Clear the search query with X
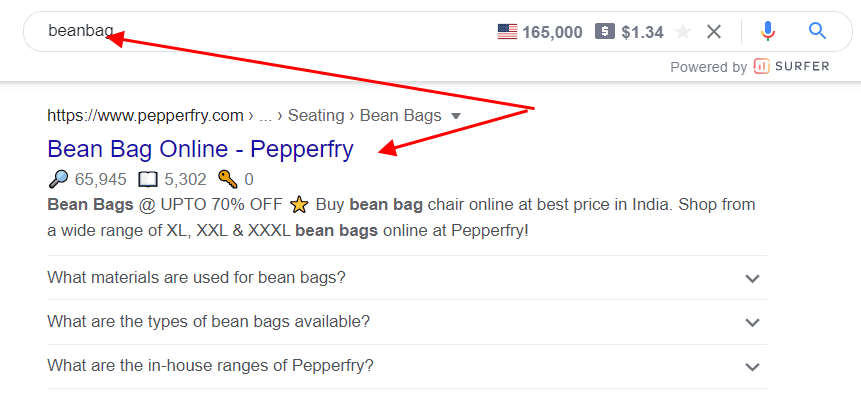Viewport: 861px width, 414px height. coord(714,32)
